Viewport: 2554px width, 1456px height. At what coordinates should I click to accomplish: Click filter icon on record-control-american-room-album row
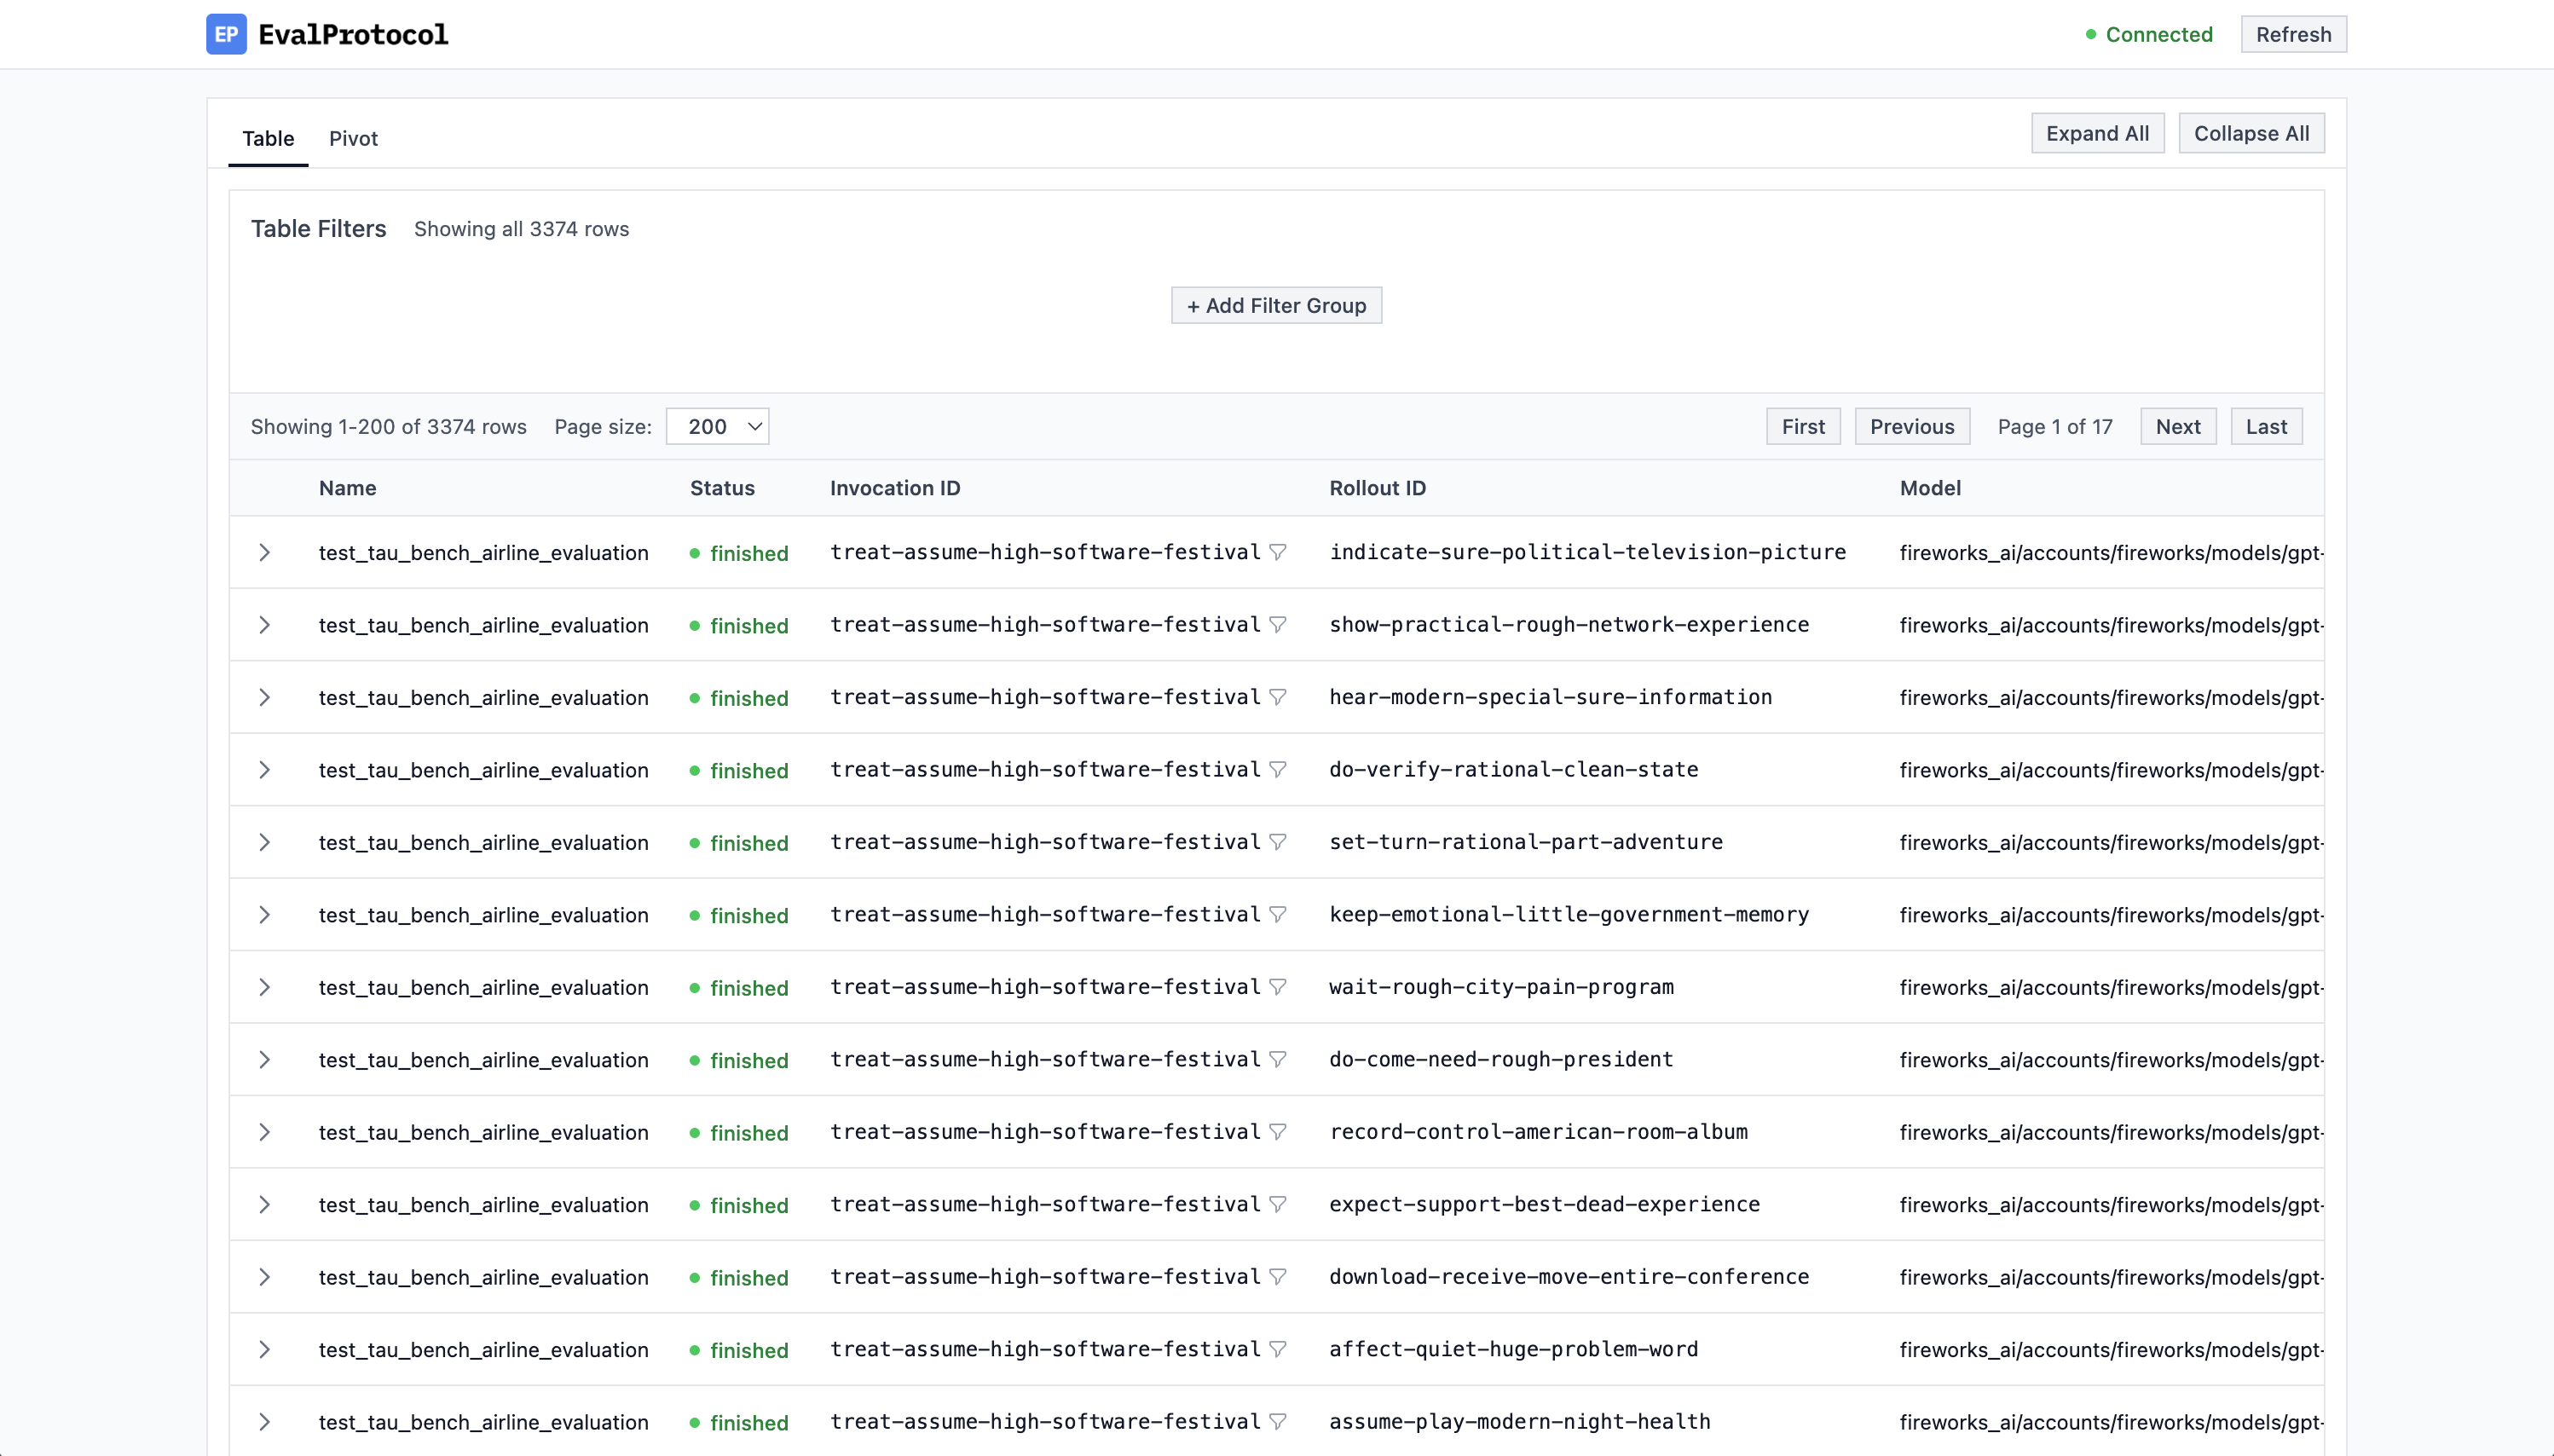click(1277, 1132)
